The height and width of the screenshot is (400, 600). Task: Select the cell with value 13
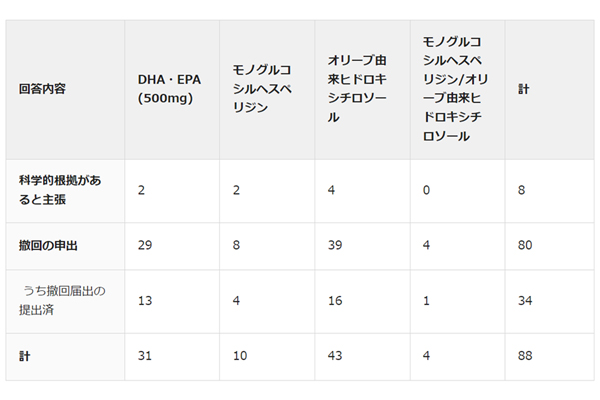tap(145, 299)
